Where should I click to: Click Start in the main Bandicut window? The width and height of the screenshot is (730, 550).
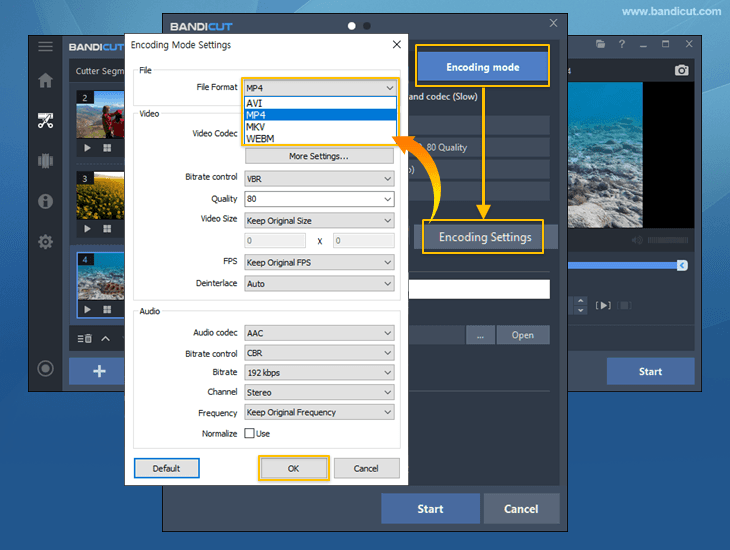pyautogui.click(x=650, y=371)
